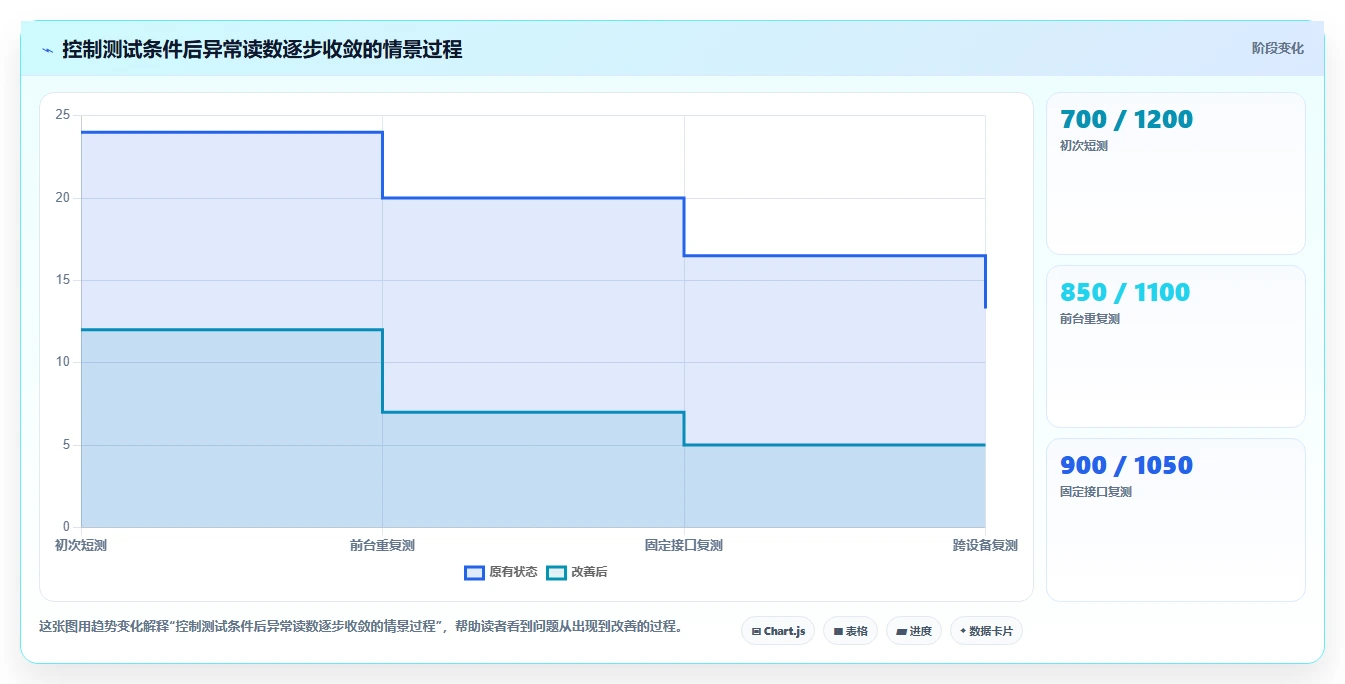Click the 固定接口复测 x-axis label
Viewport: 1345px width, 684px height.
(x=684, y=545)
